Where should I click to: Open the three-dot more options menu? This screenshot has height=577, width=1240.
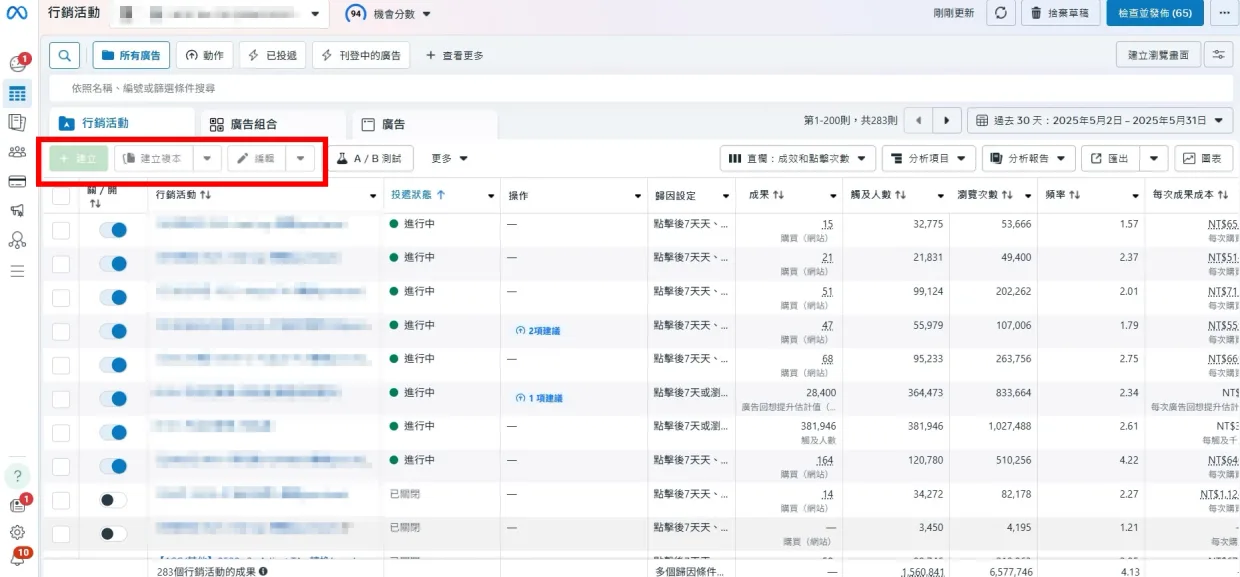pos(1224,13)
